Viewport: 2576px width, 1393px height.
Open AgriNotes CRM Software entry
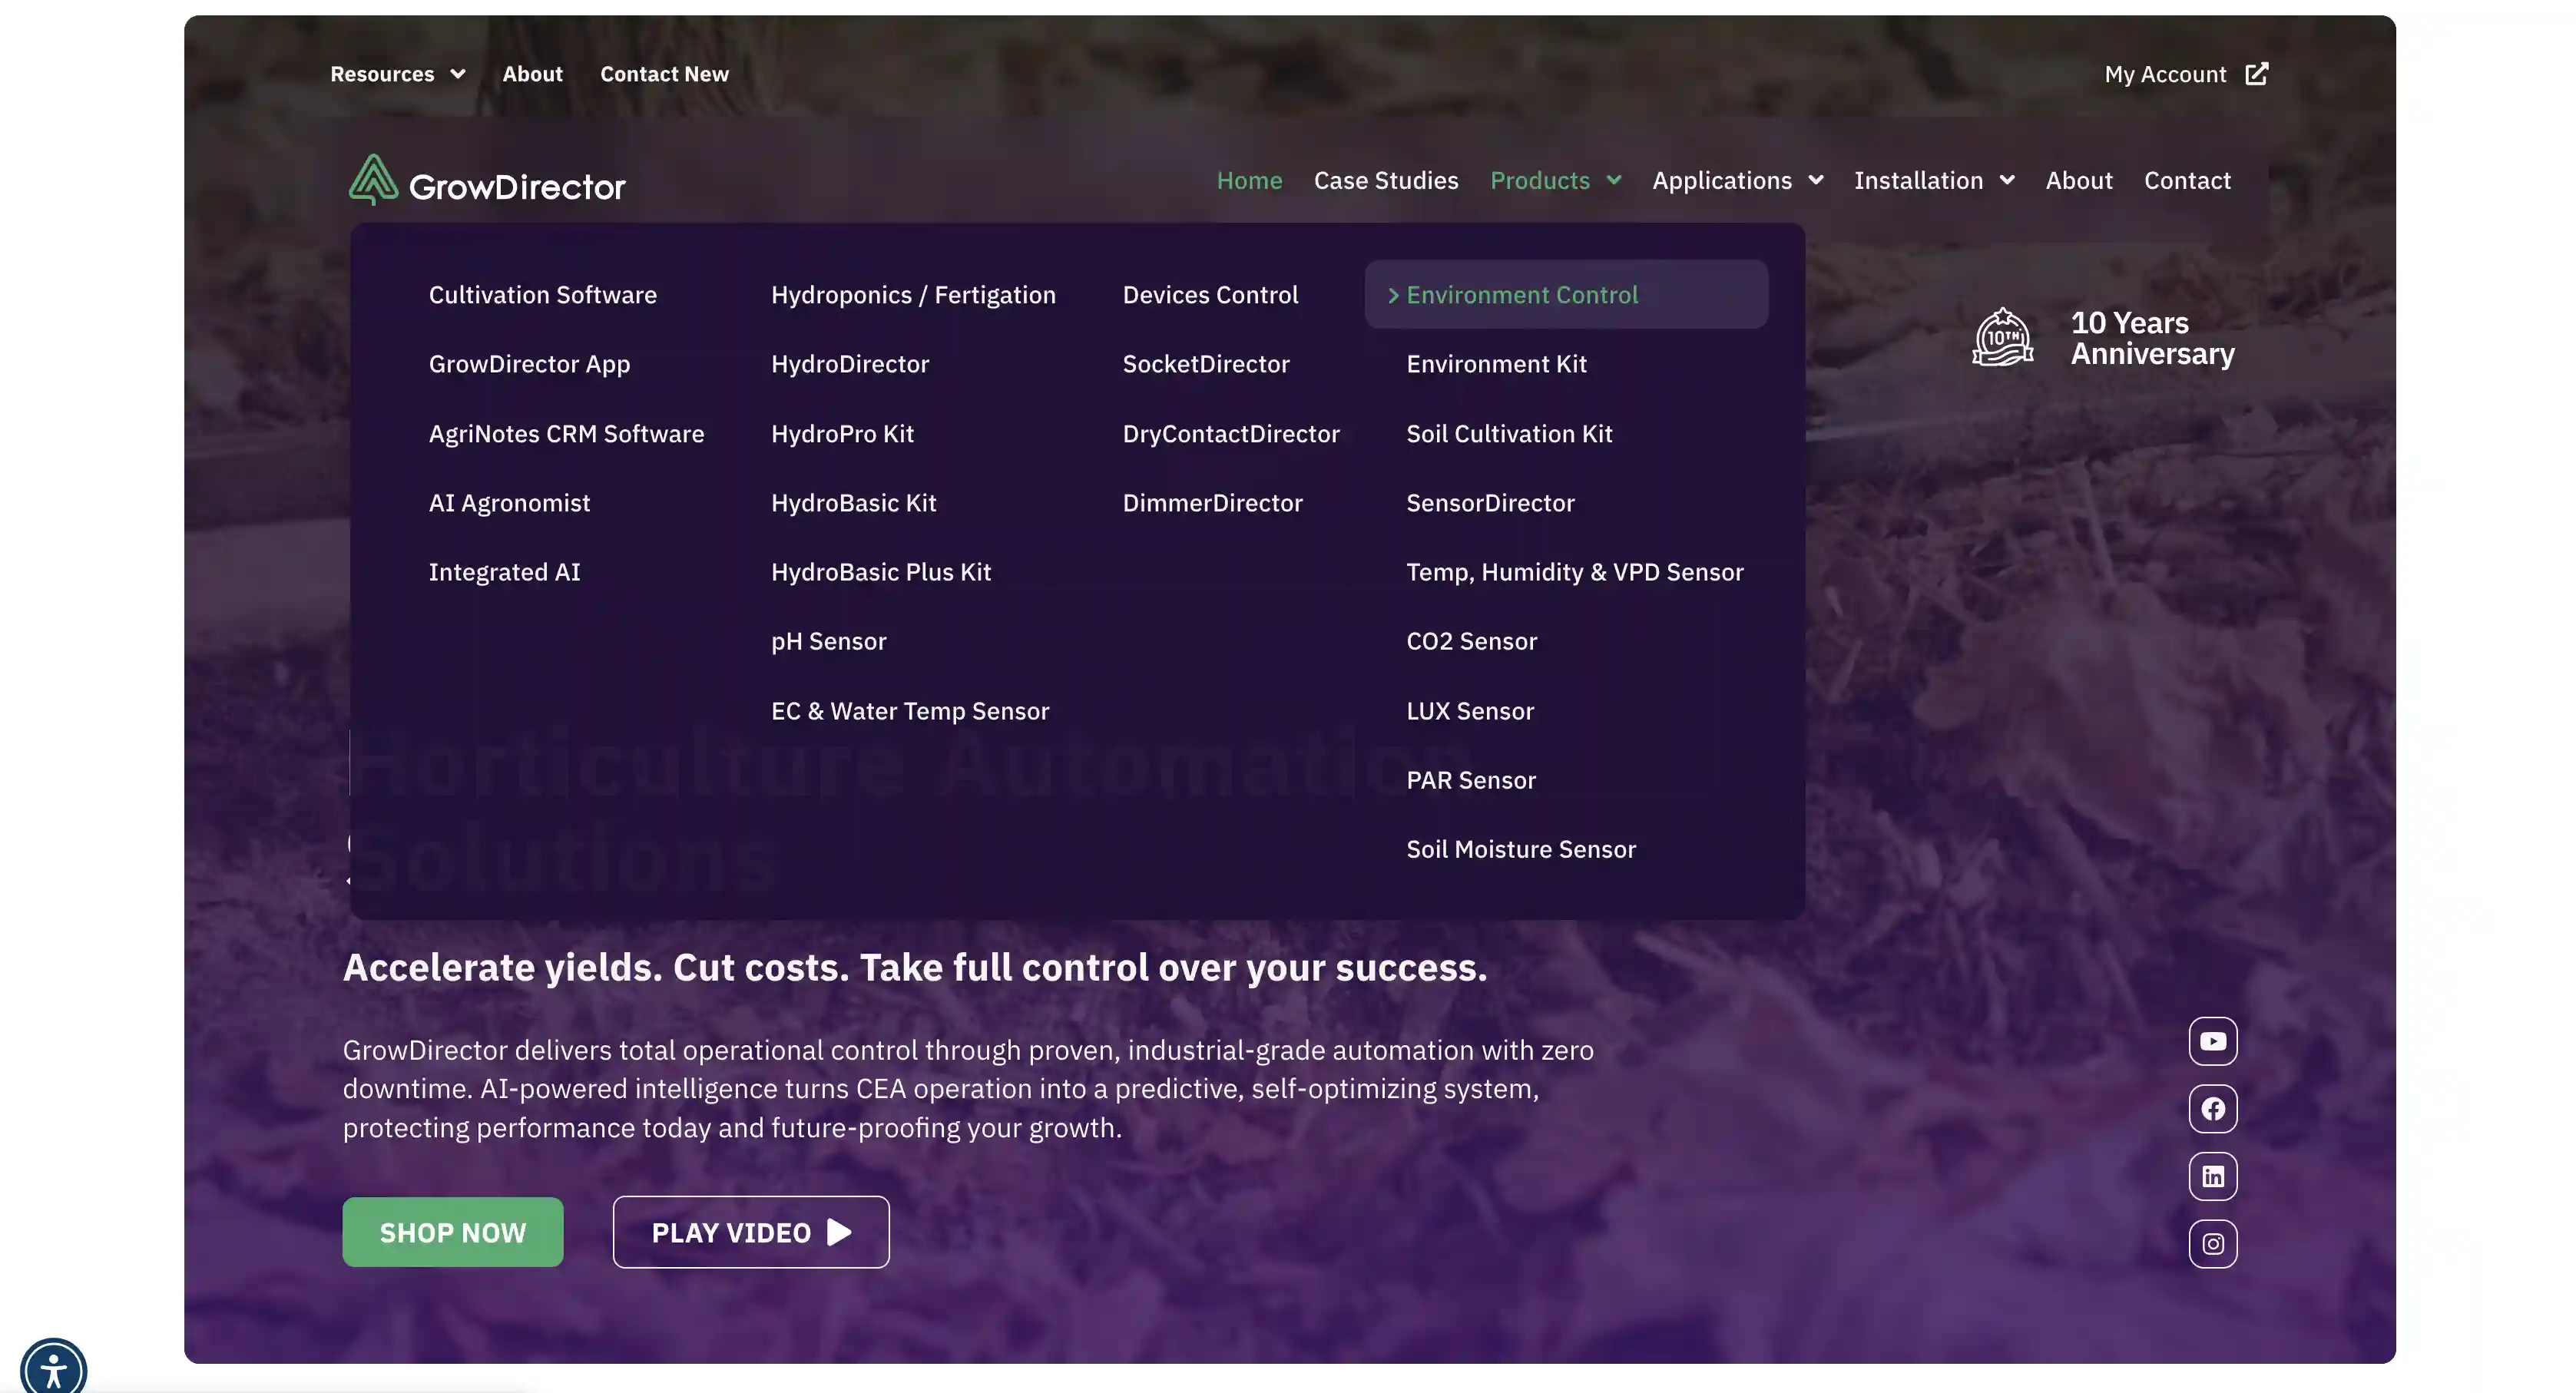pos(566,433)
